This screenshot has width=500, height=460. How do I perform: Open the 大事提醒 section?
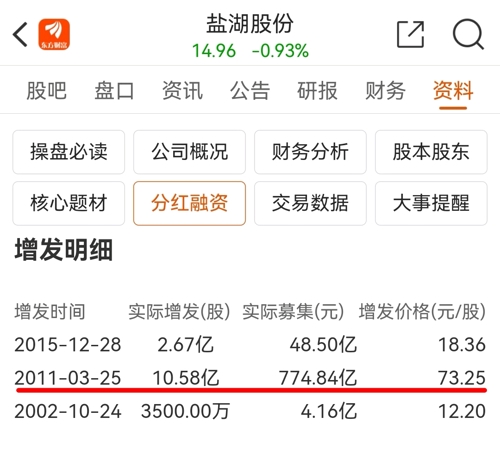click(431, 203)
